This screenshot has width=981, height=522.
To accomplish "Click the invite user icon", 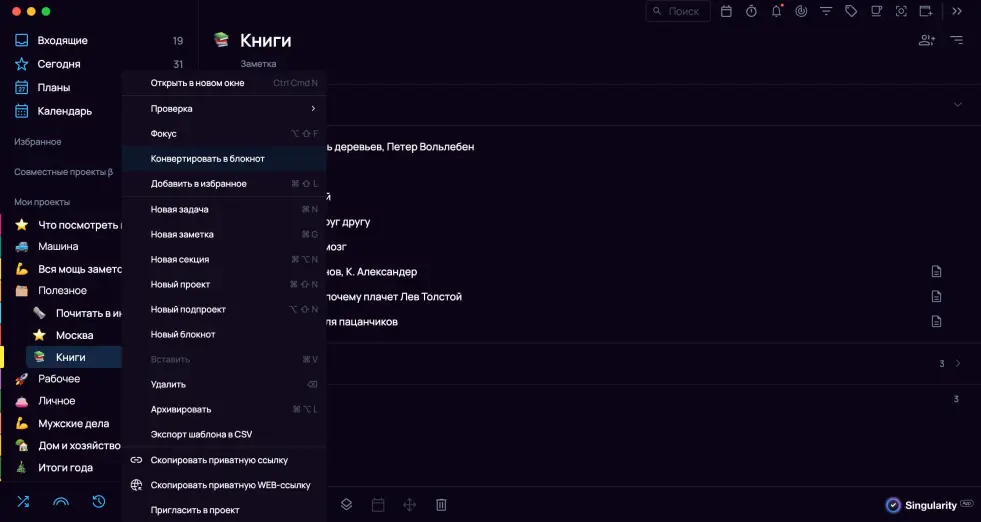I will (926, 40).
